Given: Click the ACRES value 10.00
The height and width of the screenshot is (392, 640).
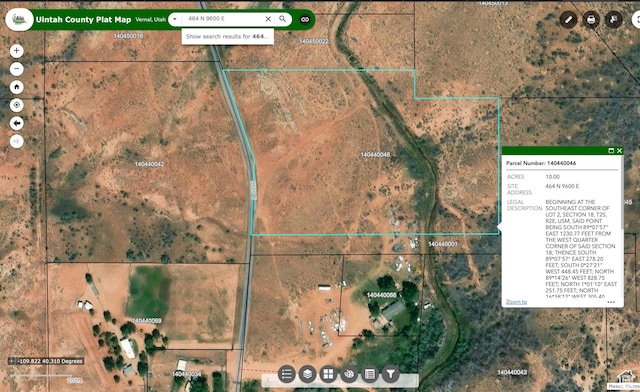Looking at the screenshot, I should [x=552, y=177].
